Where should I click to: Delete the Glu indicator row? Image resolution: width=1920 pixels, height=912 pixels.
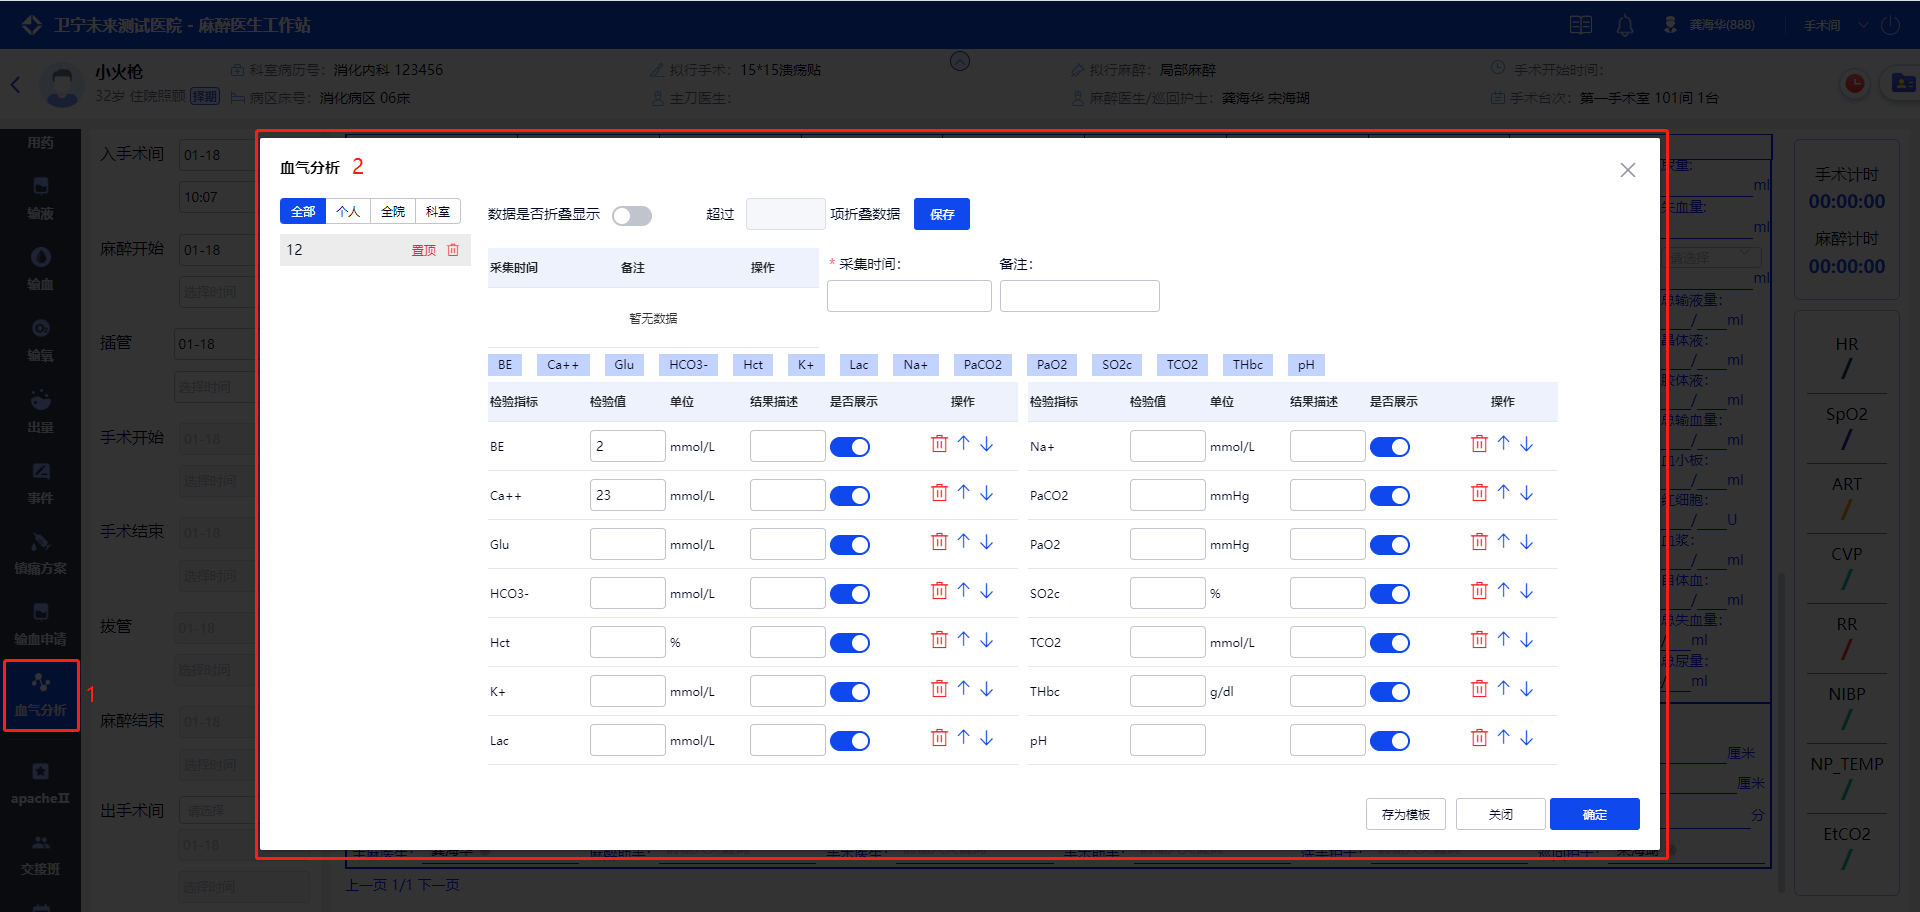click(x=939, y=542)
